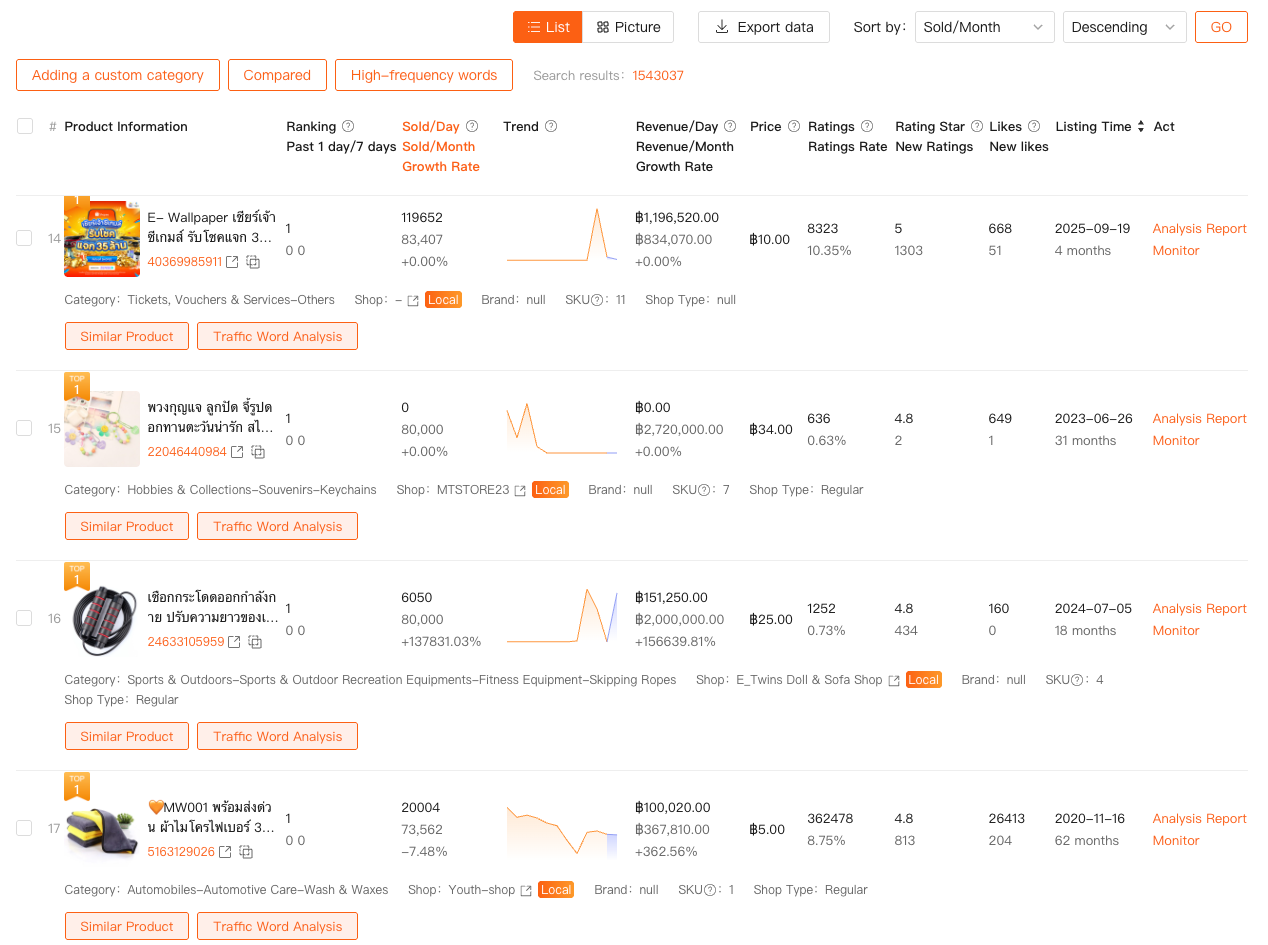Open external link for shop MTSTORE23

(519, 490)
